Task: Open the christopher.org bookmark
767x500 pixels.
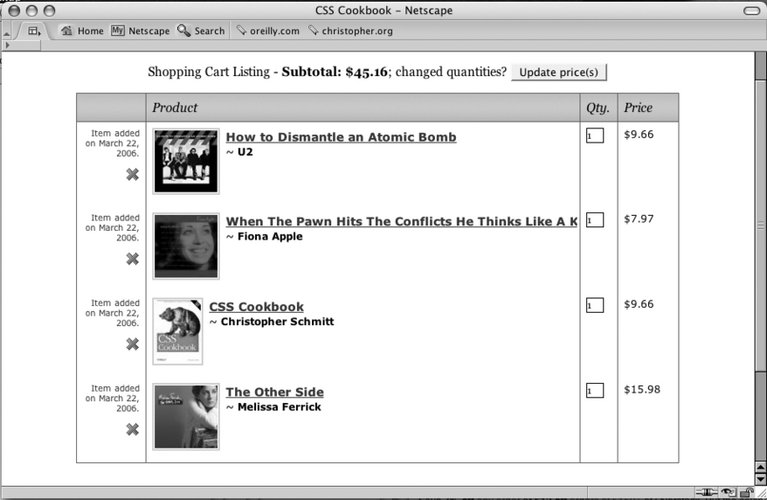Action: point(350,31)
